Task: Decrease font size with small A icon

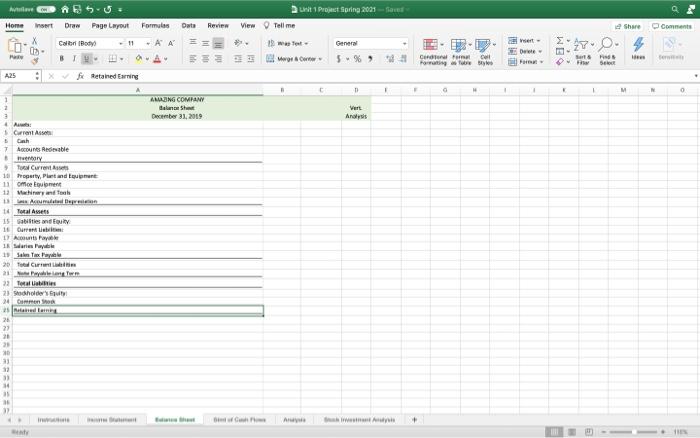Action: tap(171, 43)
